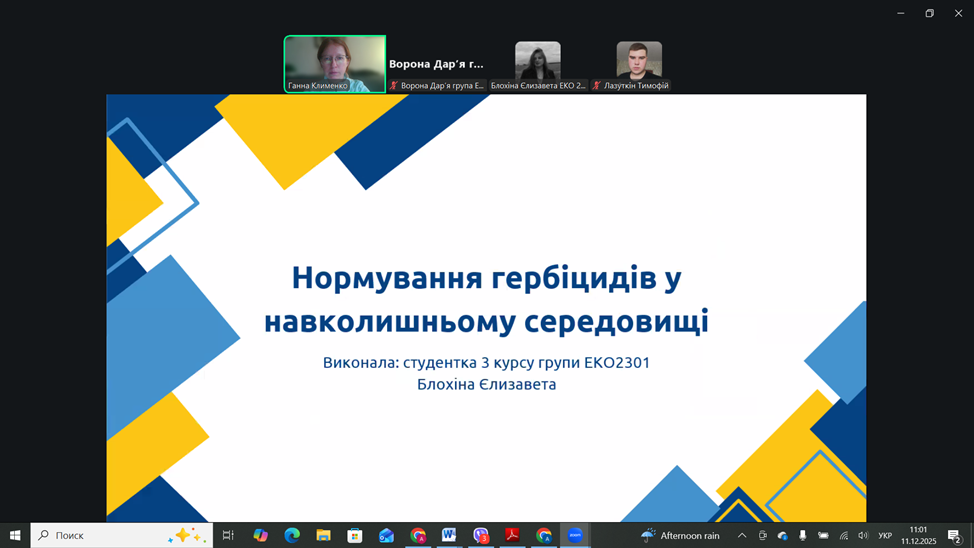This screenshot has height=548, width=974.
Task: Launch Microsoft Edge from the taskbar
Action: [292, 536]
